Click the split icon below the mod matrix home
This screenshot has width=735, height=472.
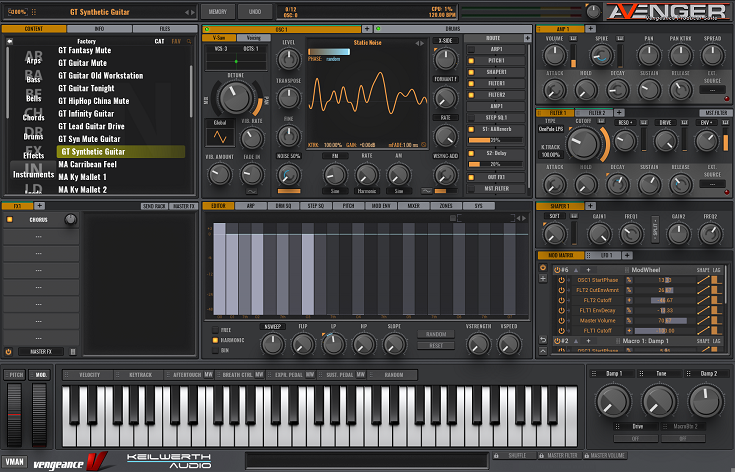543,278
